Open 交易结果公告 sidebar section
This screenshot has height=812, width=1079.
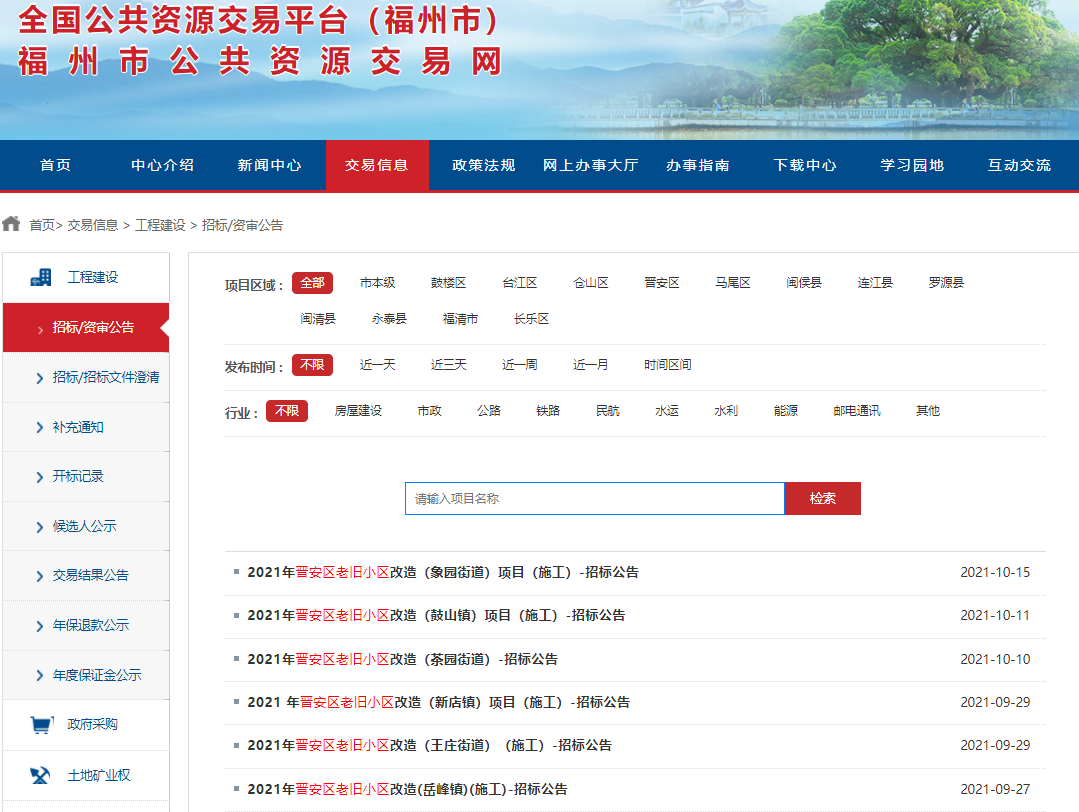coord(90,575)
